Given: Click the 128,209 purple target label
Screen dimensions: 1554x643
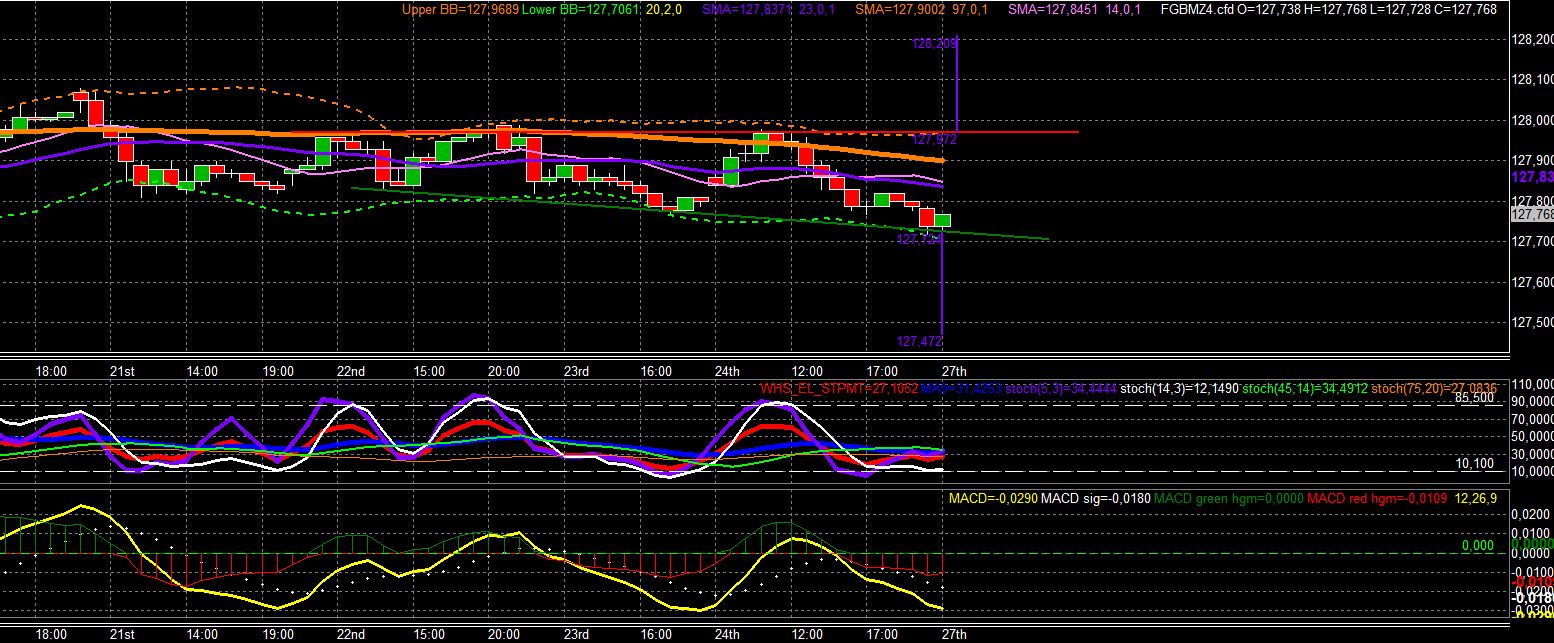Looking at the screenshot, I should click(x=934, y=44).
